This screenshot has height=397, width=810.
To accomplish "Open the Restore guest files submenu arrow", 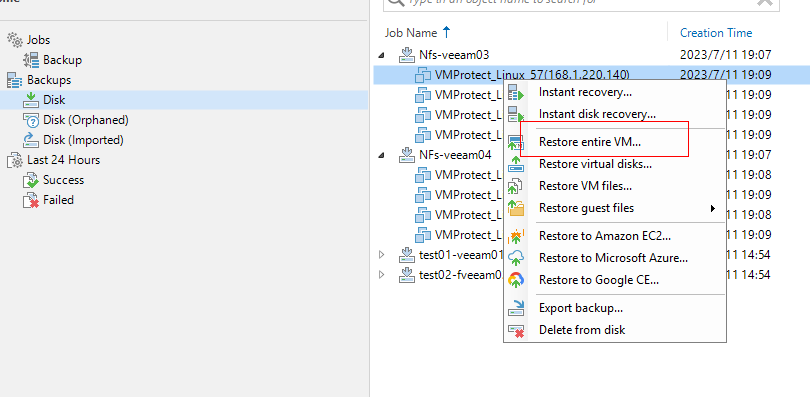I will click(x=713, y=209).
